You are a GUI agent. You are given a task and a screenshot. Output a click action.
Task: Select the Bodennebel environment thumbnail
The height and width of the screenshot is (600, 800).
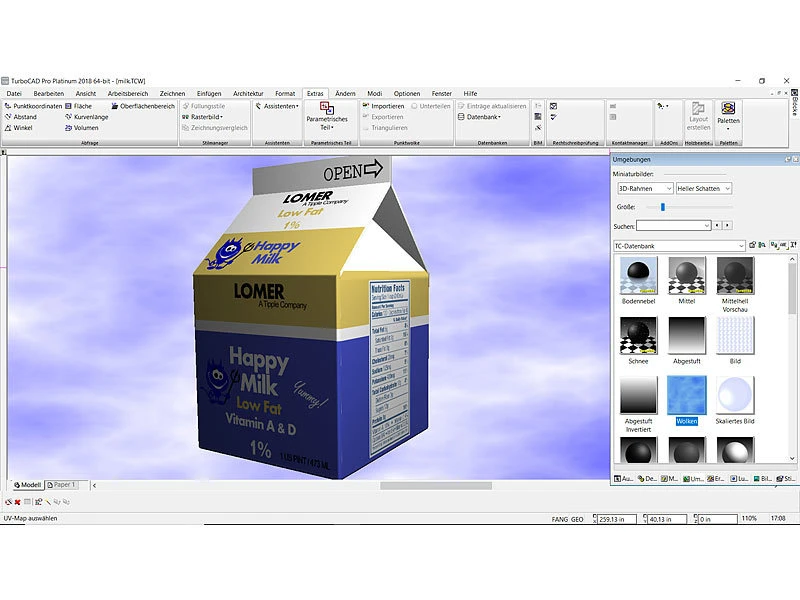point(638,276)
